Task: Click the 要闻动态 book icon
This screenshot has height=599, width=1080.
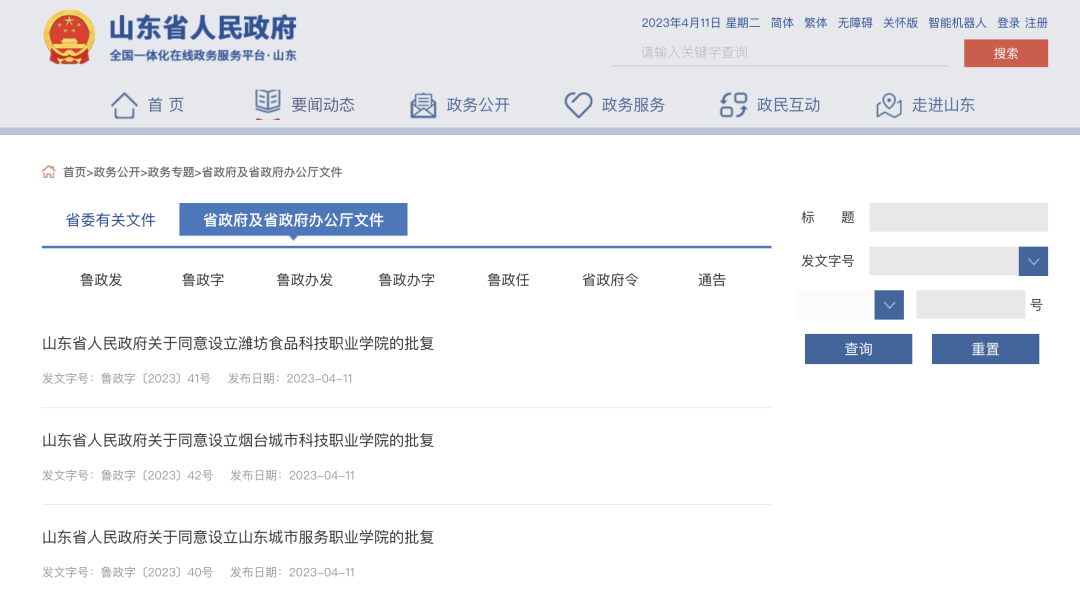Action: click(x=265, y=103)
